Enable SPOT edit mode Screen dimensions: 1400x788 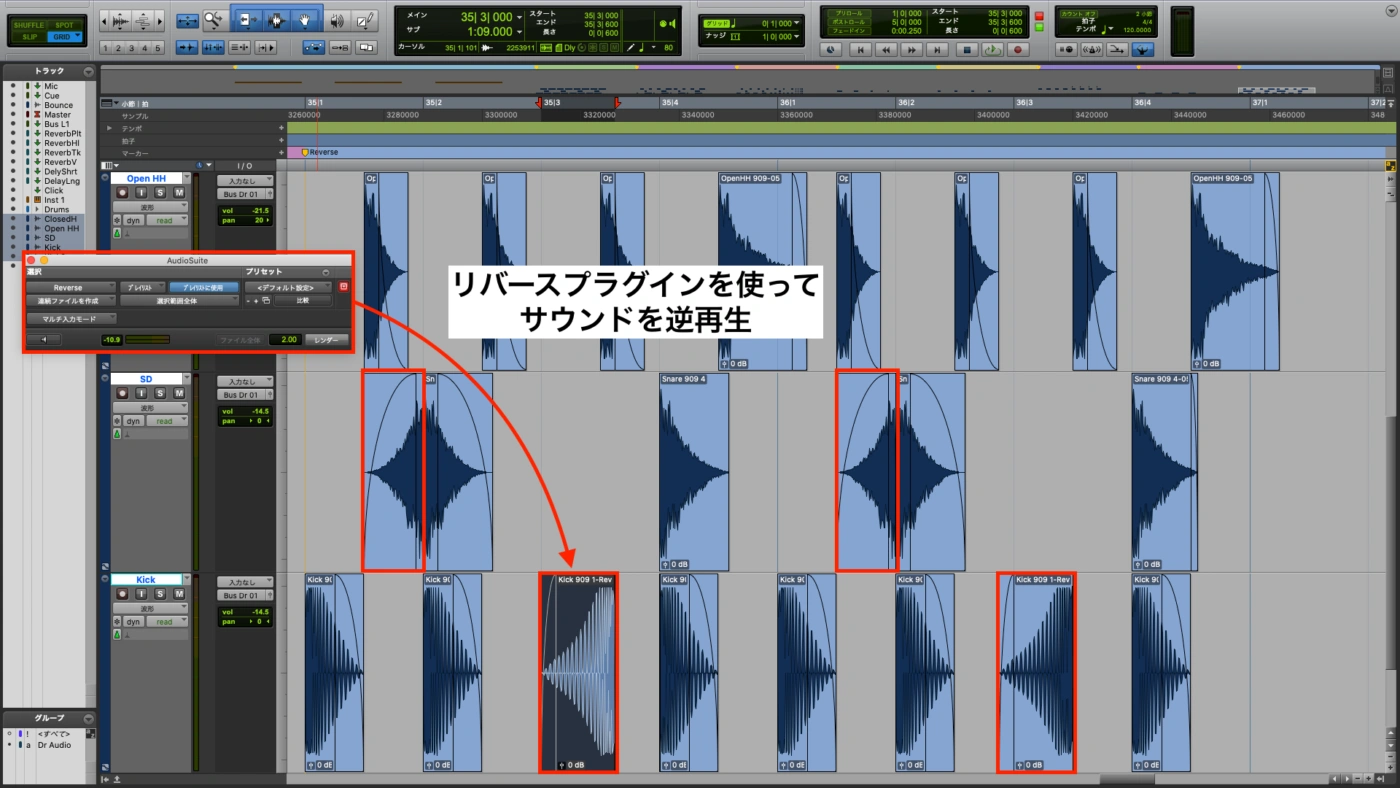click(x=64, y=25)
